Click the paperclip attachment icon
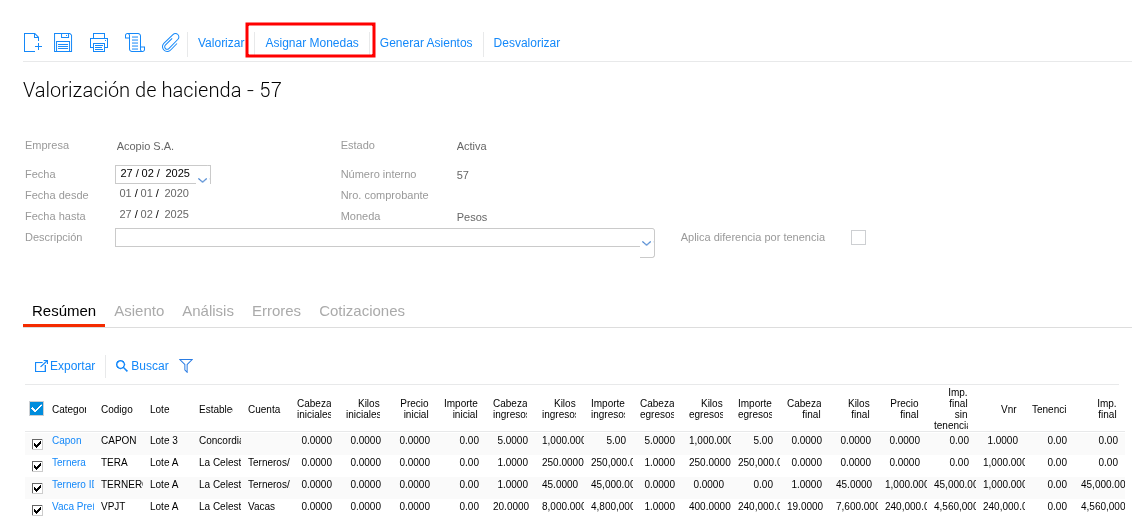Viewport: 1132px width, 516px height. [170, 42]
